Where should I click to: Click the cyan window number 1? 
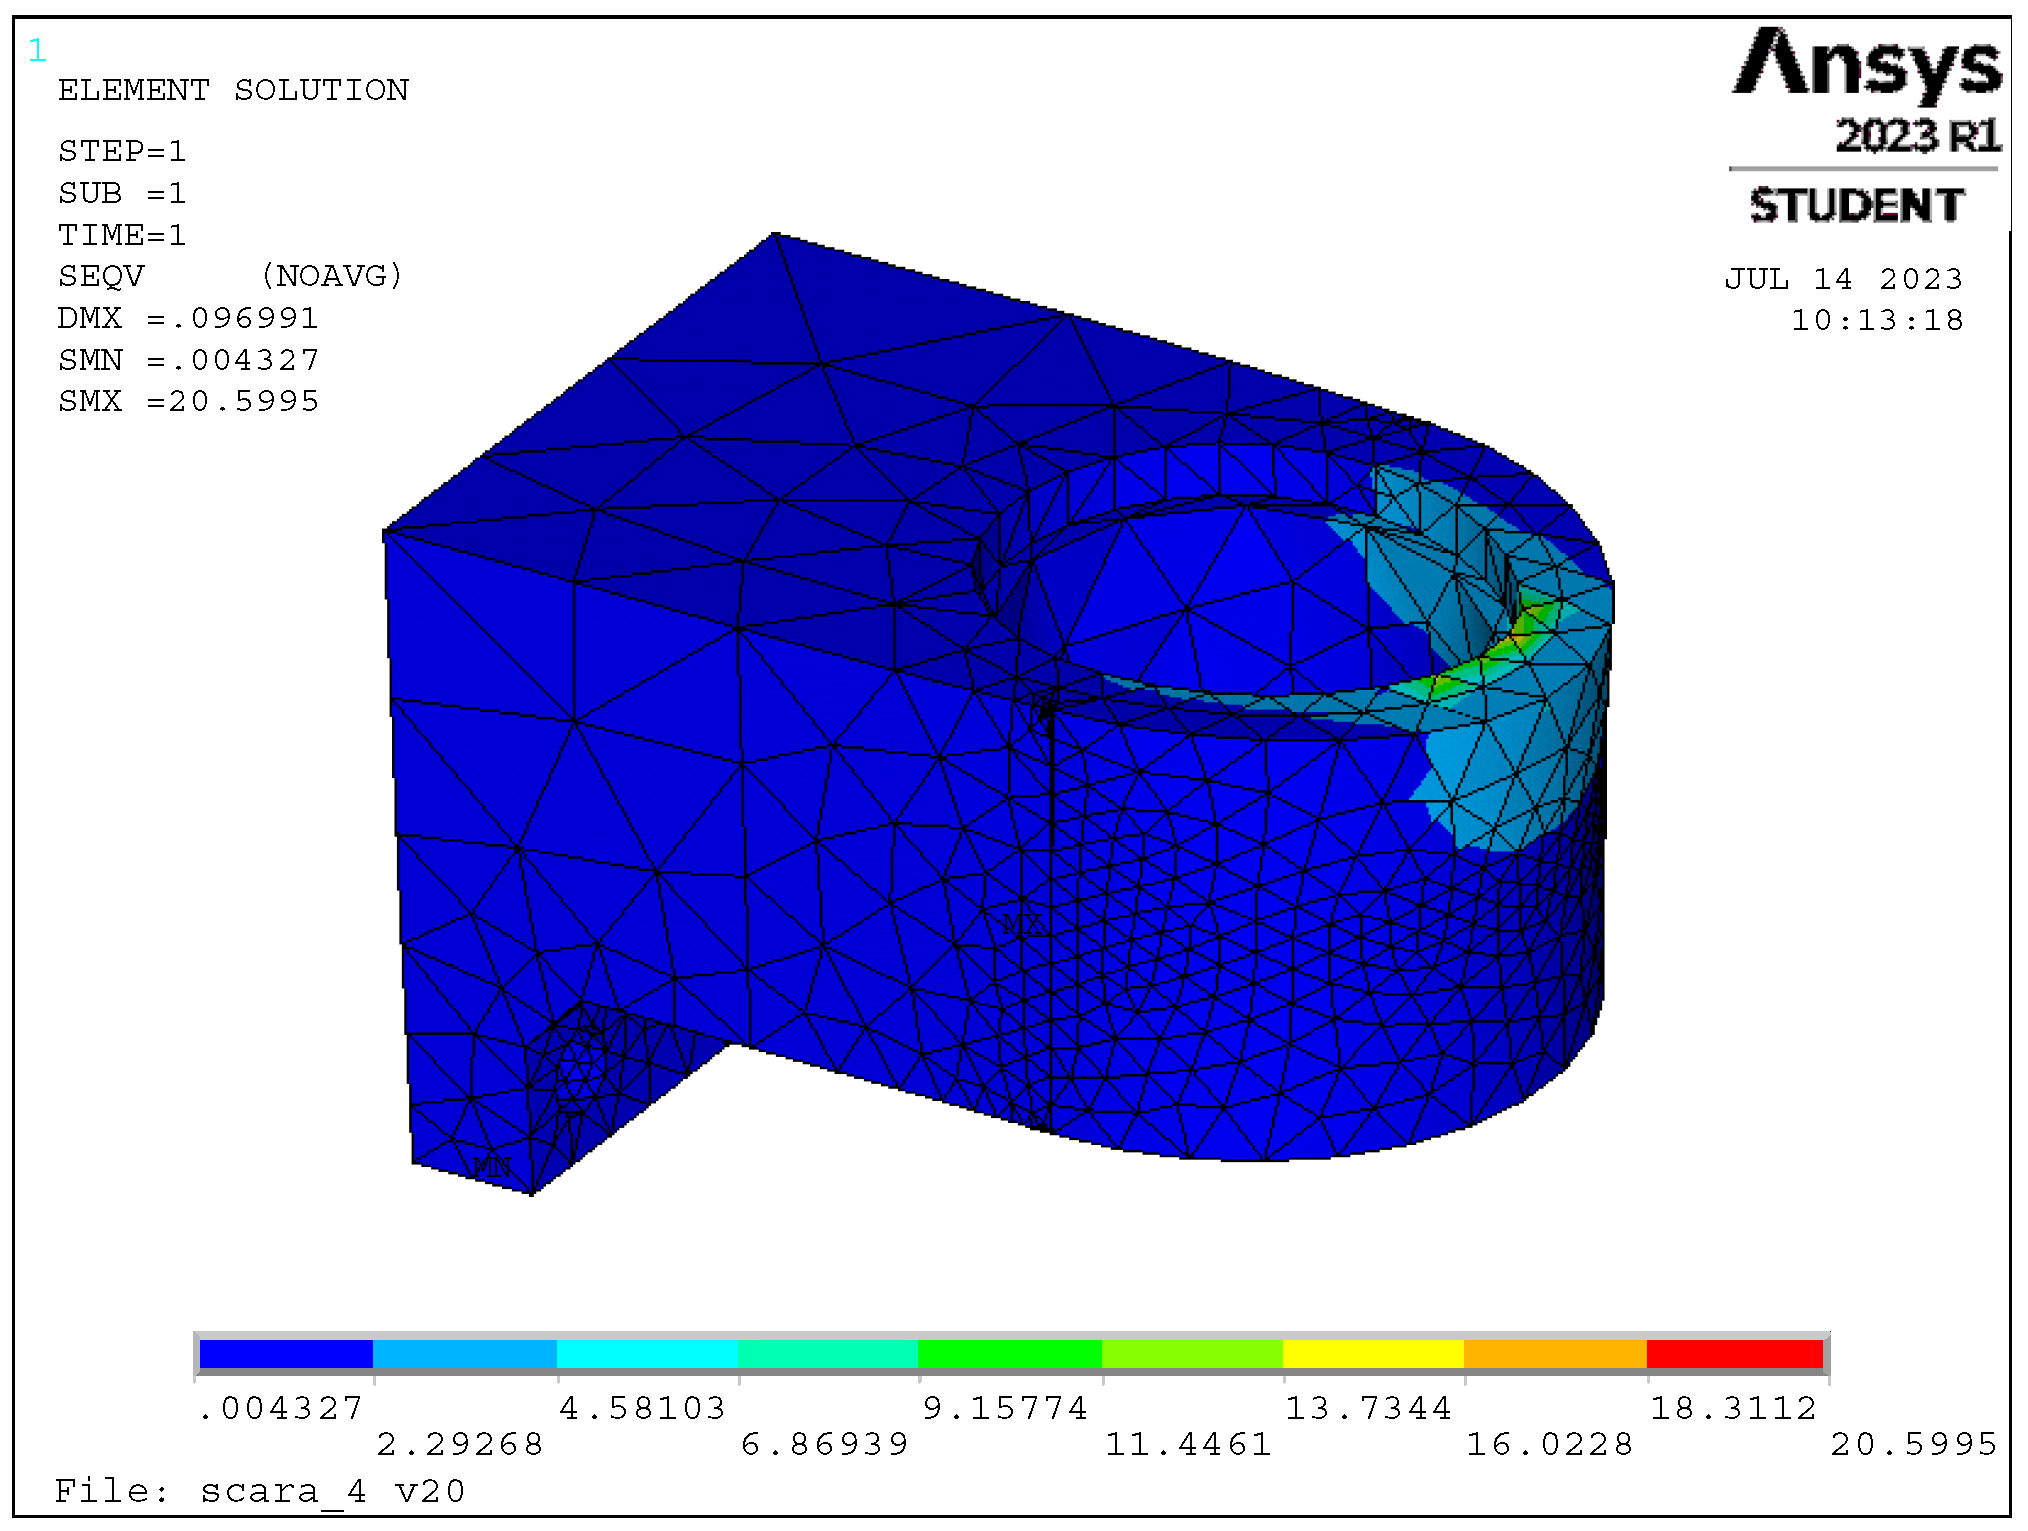coord(37,50)
